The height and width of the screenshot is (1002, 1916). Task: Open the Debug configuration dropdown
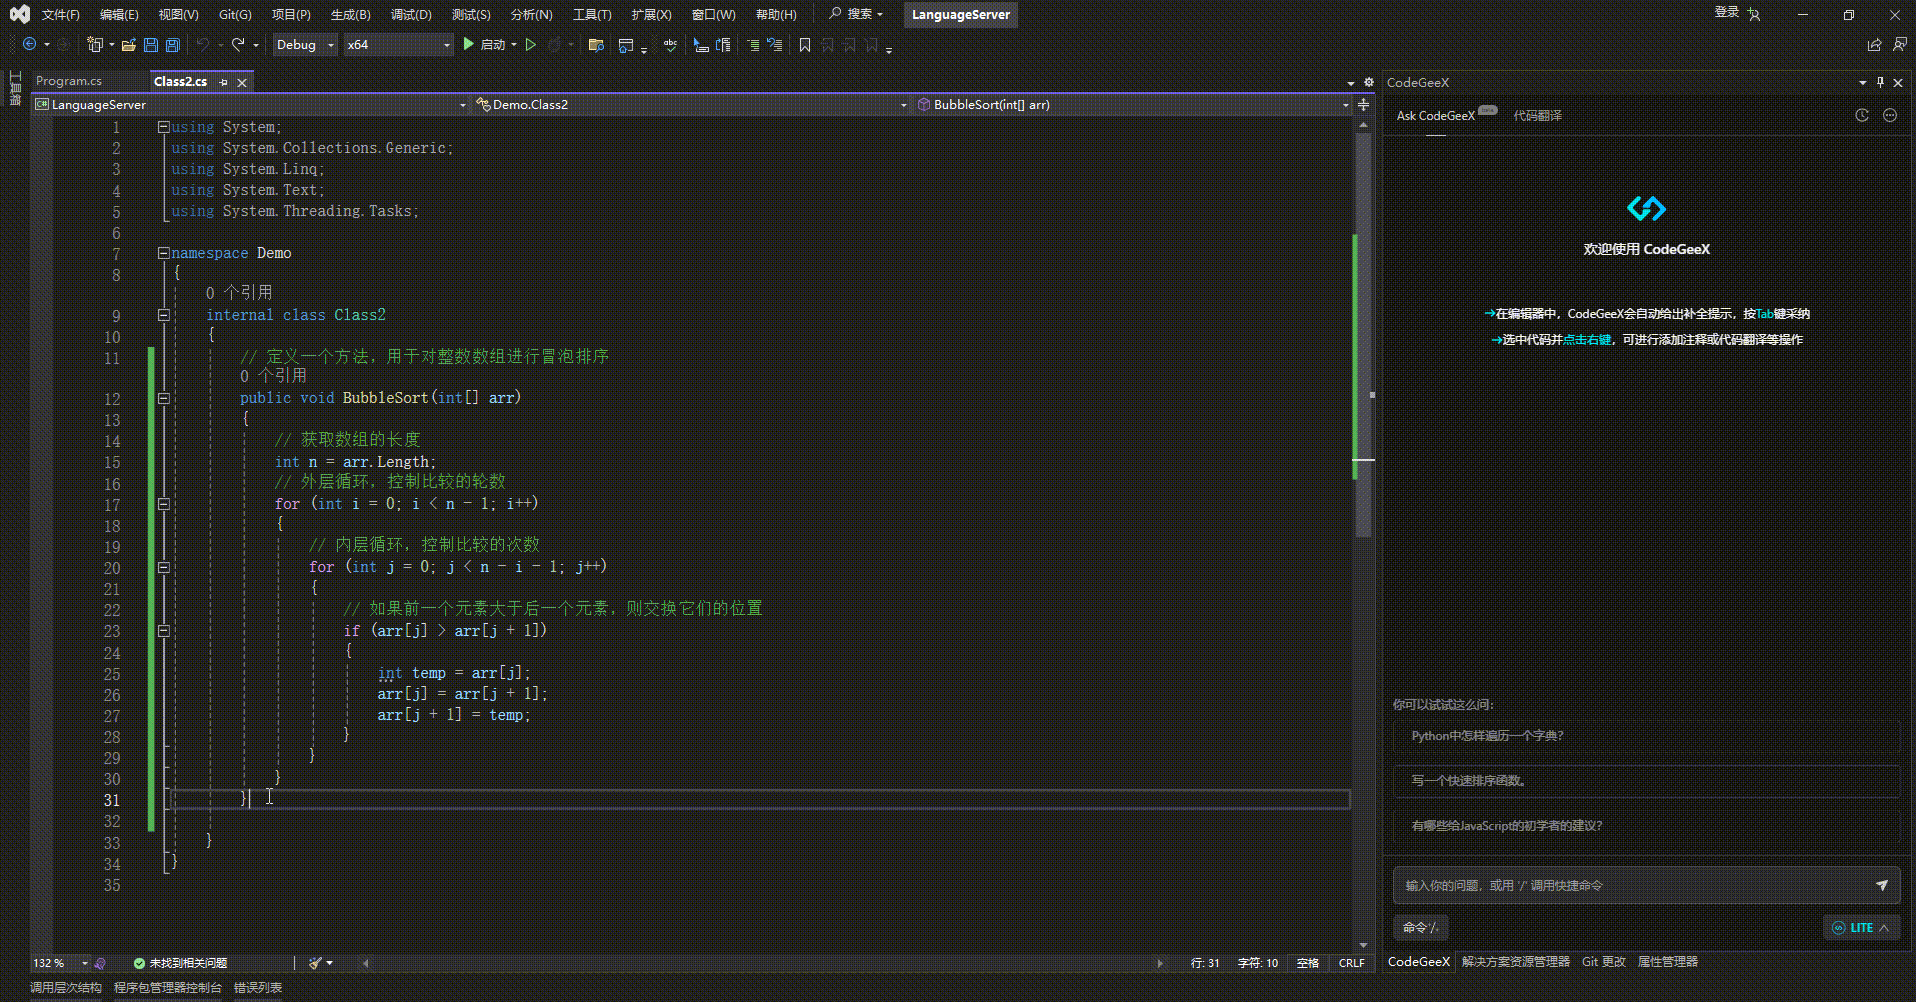pos(304,44)
